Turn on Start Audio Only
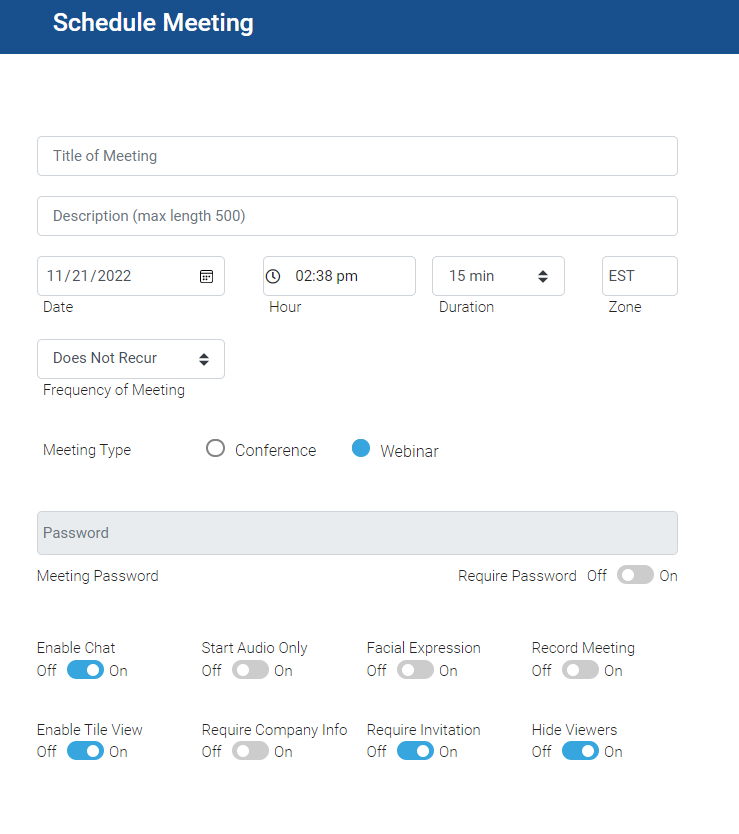 pyautogui.click(x=249, y=670)
